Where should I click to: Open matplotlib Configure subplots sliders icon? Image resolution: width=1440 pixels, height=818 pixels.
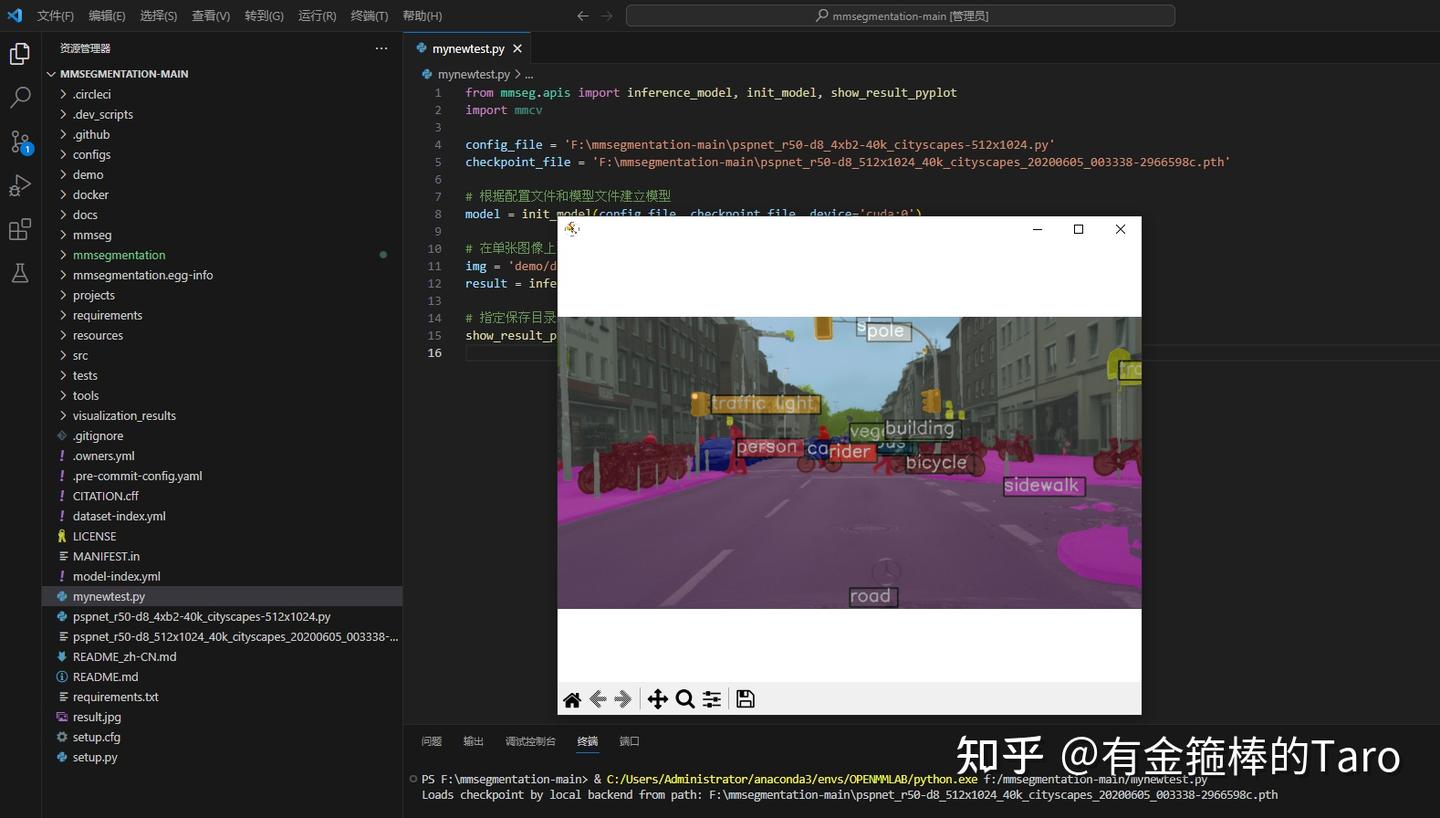(712, 699)
